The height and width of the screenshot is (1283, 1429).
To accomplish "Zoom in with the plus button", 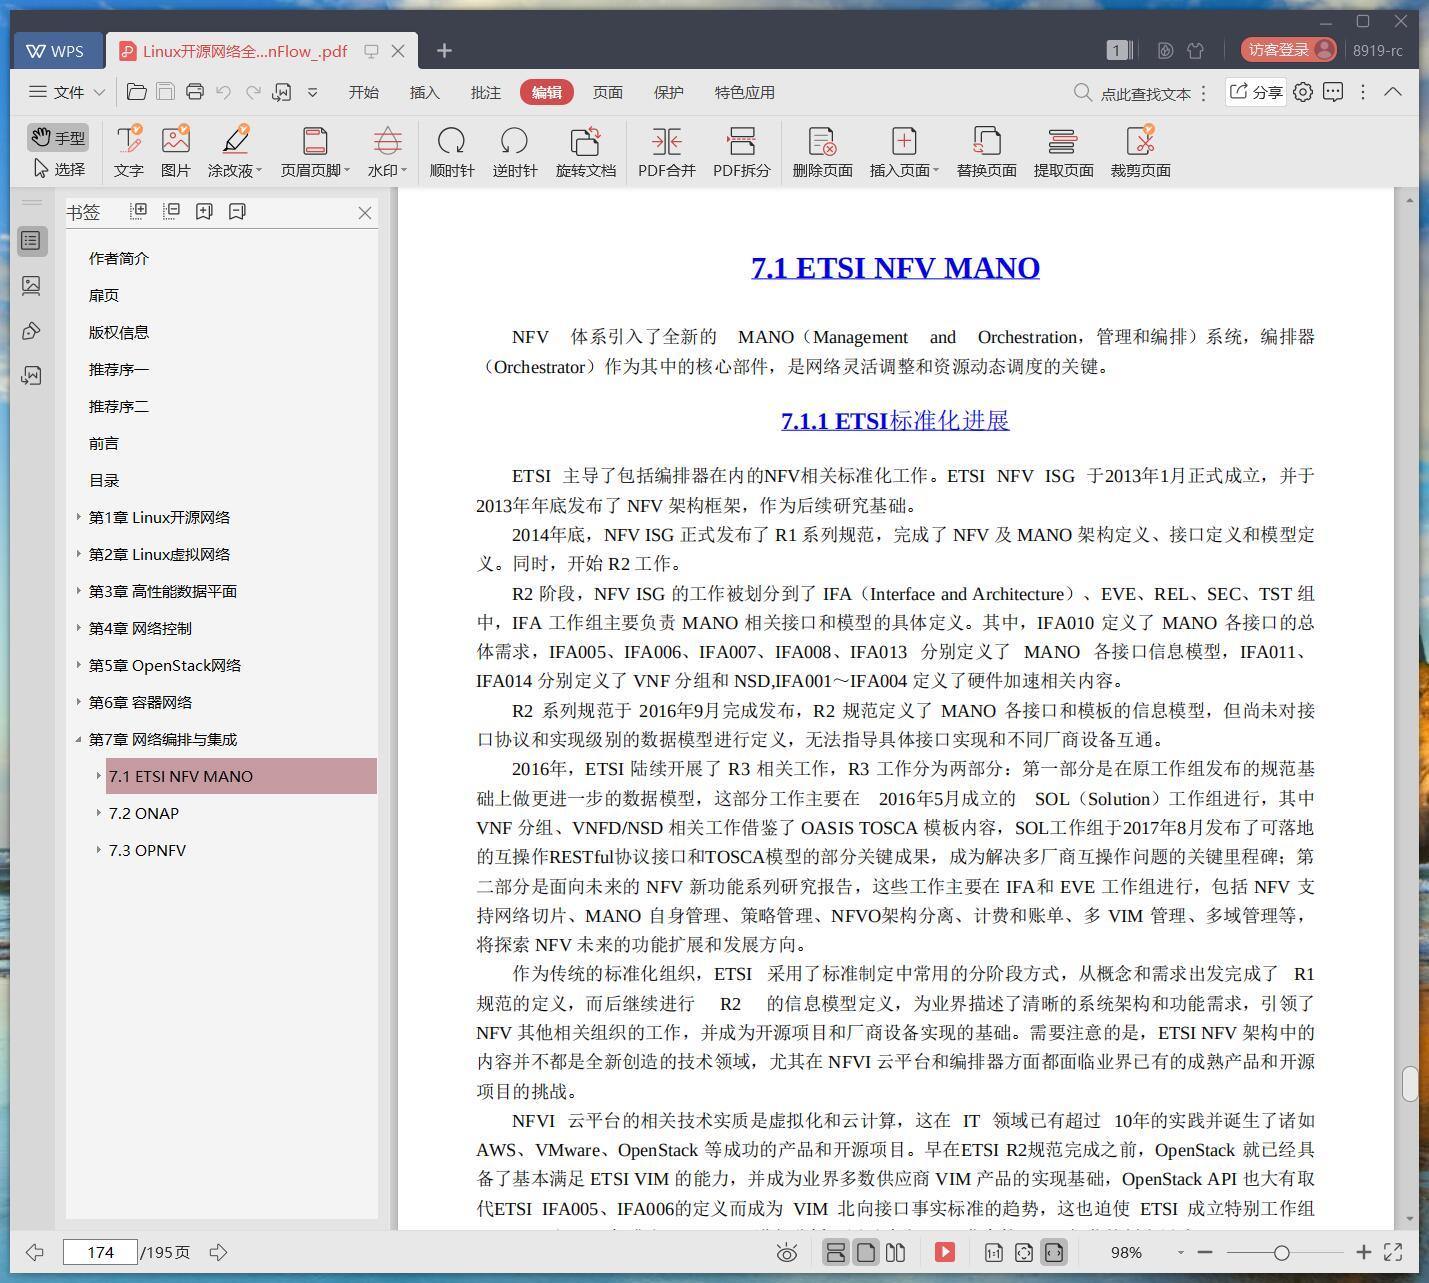I will [1363, 1252].
